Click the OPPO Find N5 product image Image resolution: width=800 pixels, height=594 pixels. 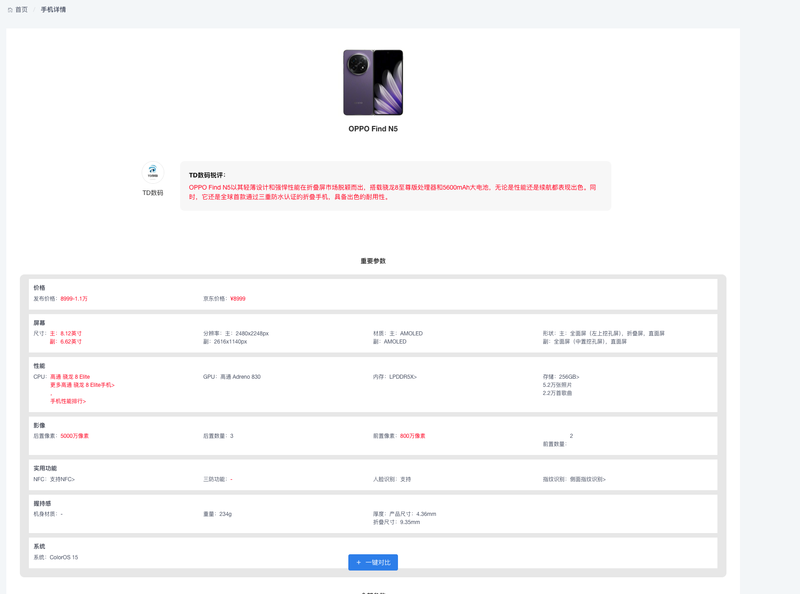373,82
